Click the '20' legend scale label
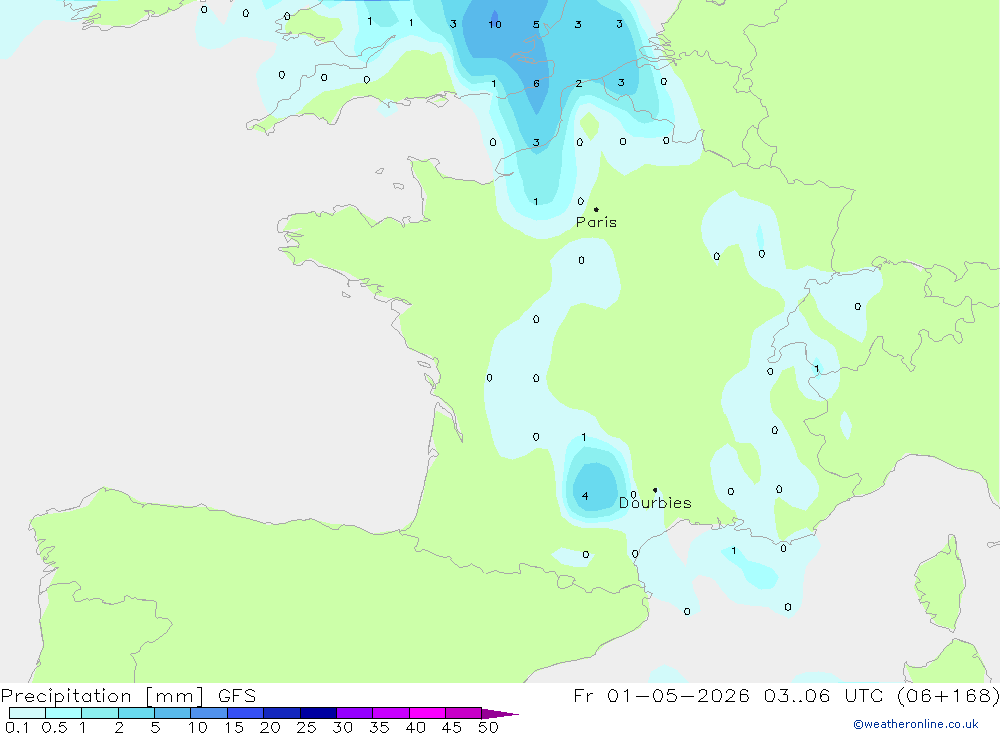The width and height of the screenshot is (1000, 733). (270, 727)
